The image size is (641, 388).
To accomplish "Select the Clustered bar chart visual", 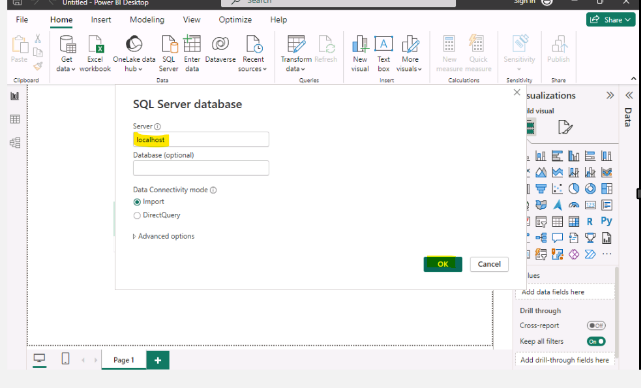I will (557, 156).
